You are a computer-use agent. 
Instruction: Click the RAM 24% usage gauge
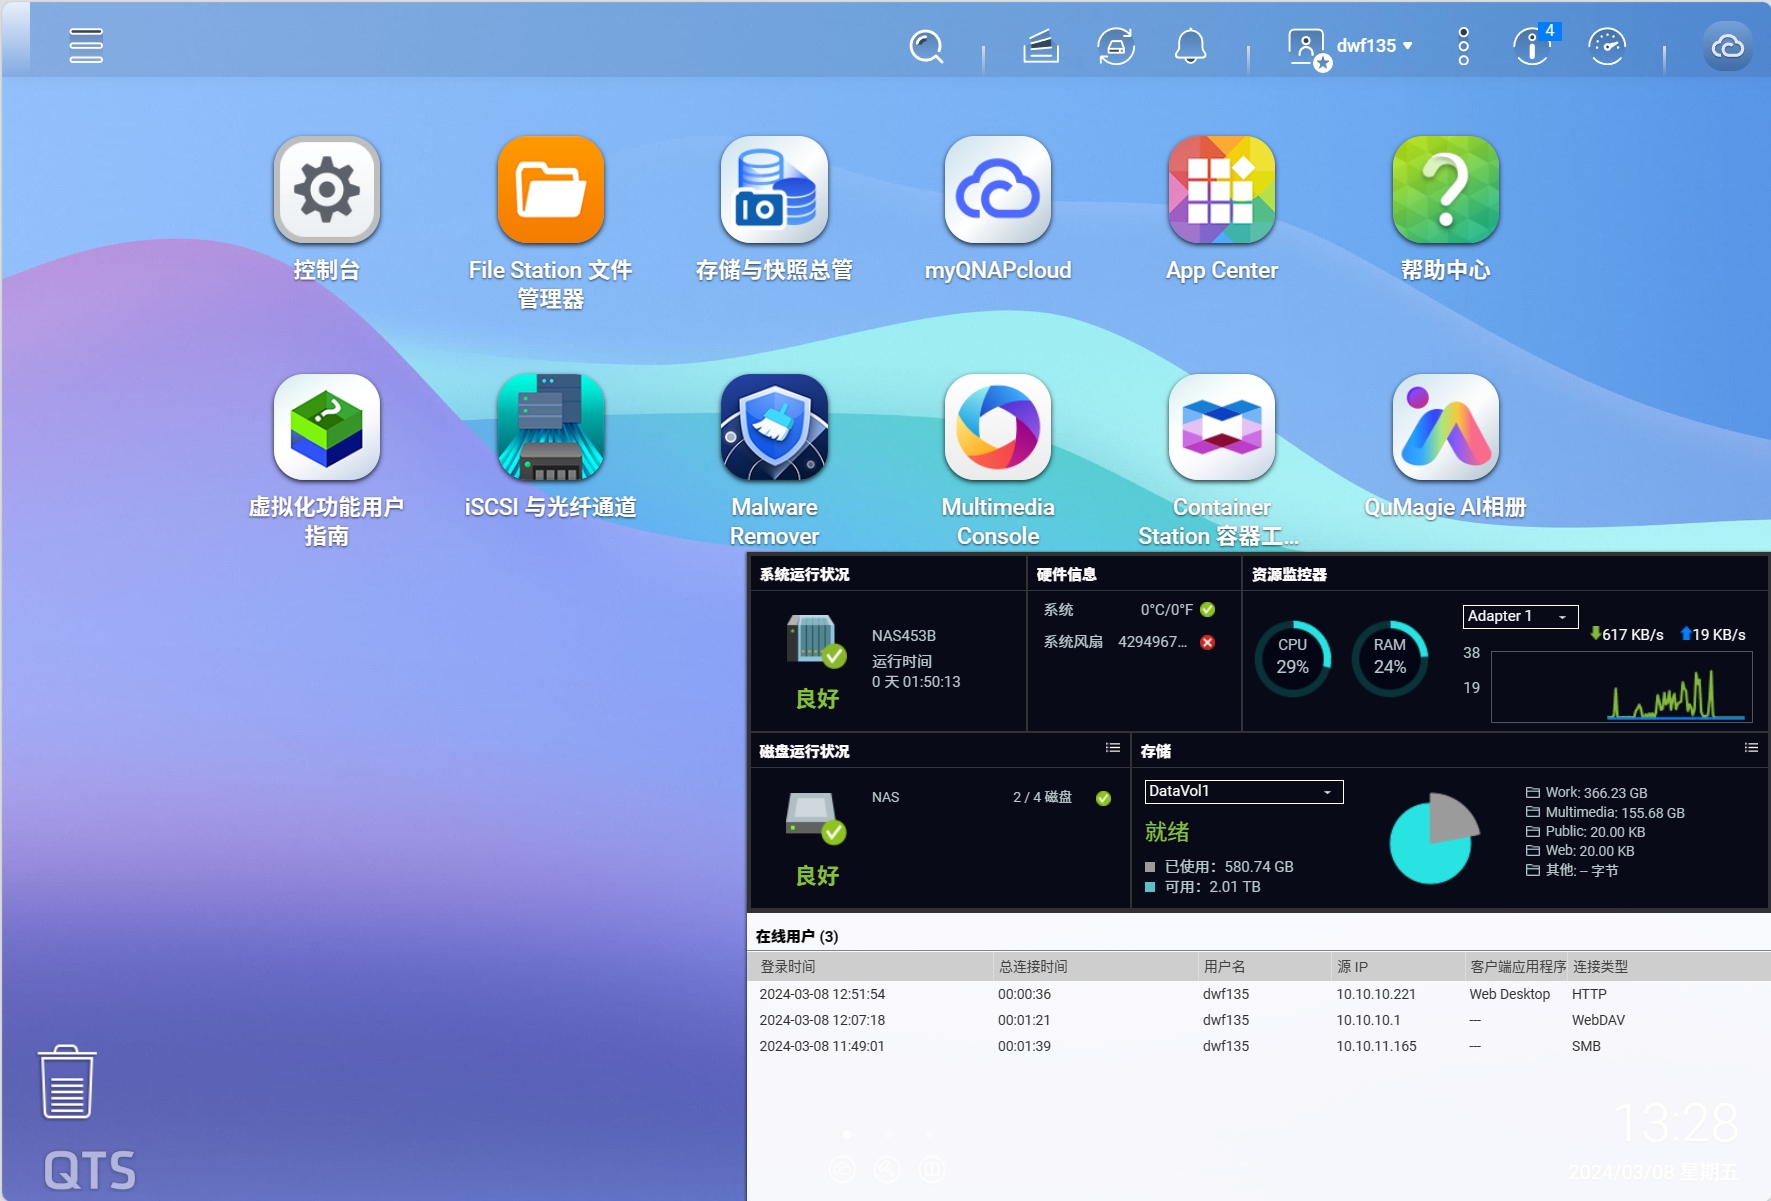(1390, 658)
